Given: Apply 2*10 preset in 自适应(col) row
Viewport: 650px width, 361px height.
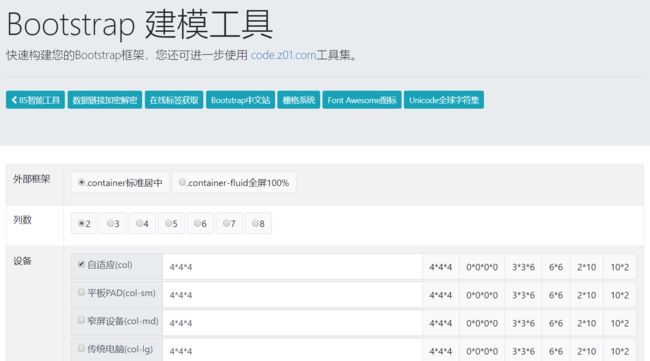Looking at the screenshot, I should click(587, 267).
